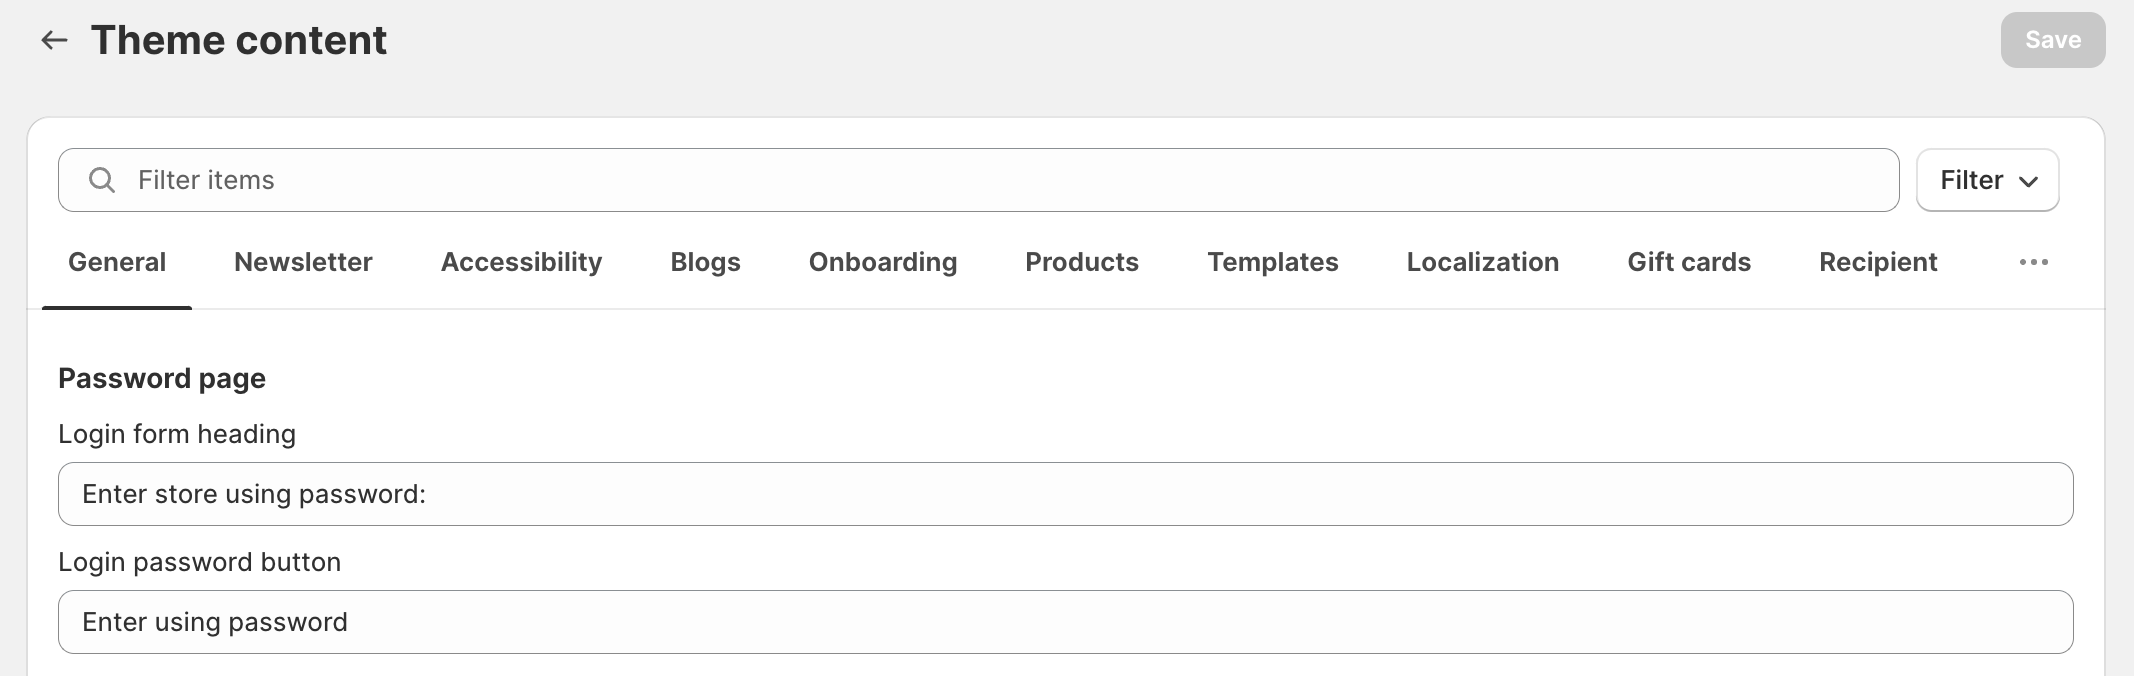Viewport: 2134px width, 676px height.
Task: Open the Gift cards tab
Action: click(x=1689, y=262)
